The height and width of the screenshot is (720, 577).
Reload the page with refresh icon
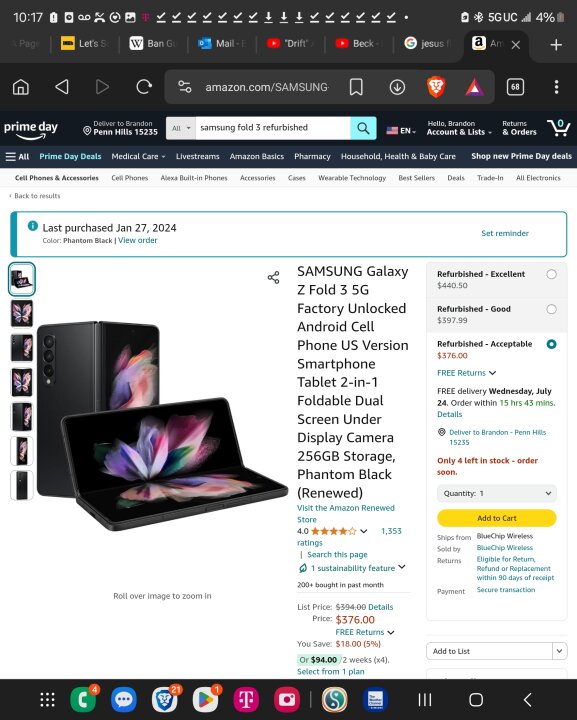pyautogui.click(x=144, y=87)
